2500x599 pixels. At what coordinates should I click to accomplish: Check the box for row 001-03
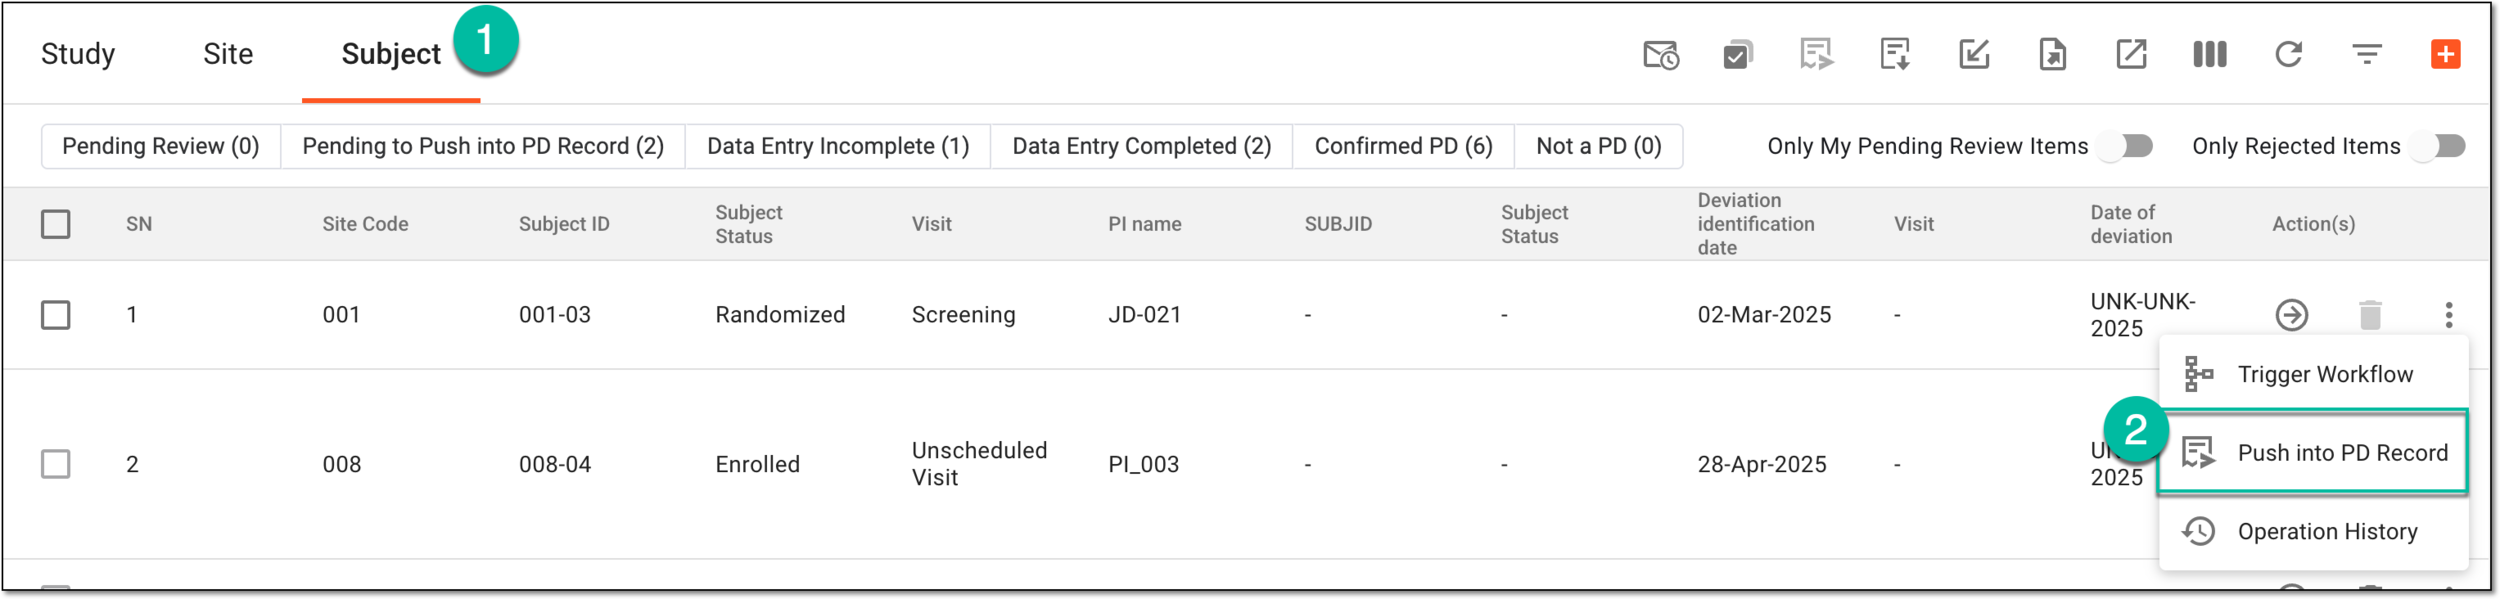click(56, 315)
